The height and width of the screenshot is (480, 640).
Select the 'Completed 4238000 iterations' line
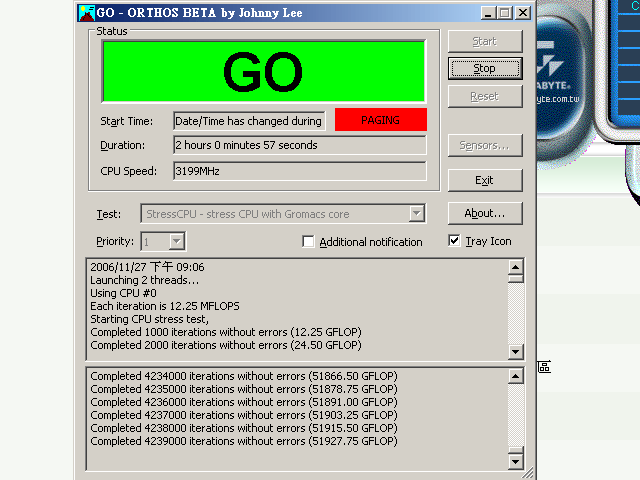pos(244,429)
